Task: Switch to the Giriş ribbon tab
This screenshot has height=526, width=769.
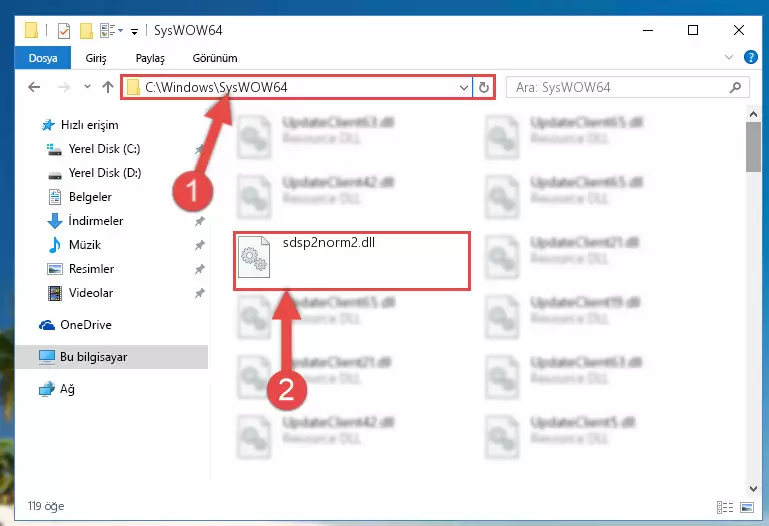Action: (x=96, y=58)
